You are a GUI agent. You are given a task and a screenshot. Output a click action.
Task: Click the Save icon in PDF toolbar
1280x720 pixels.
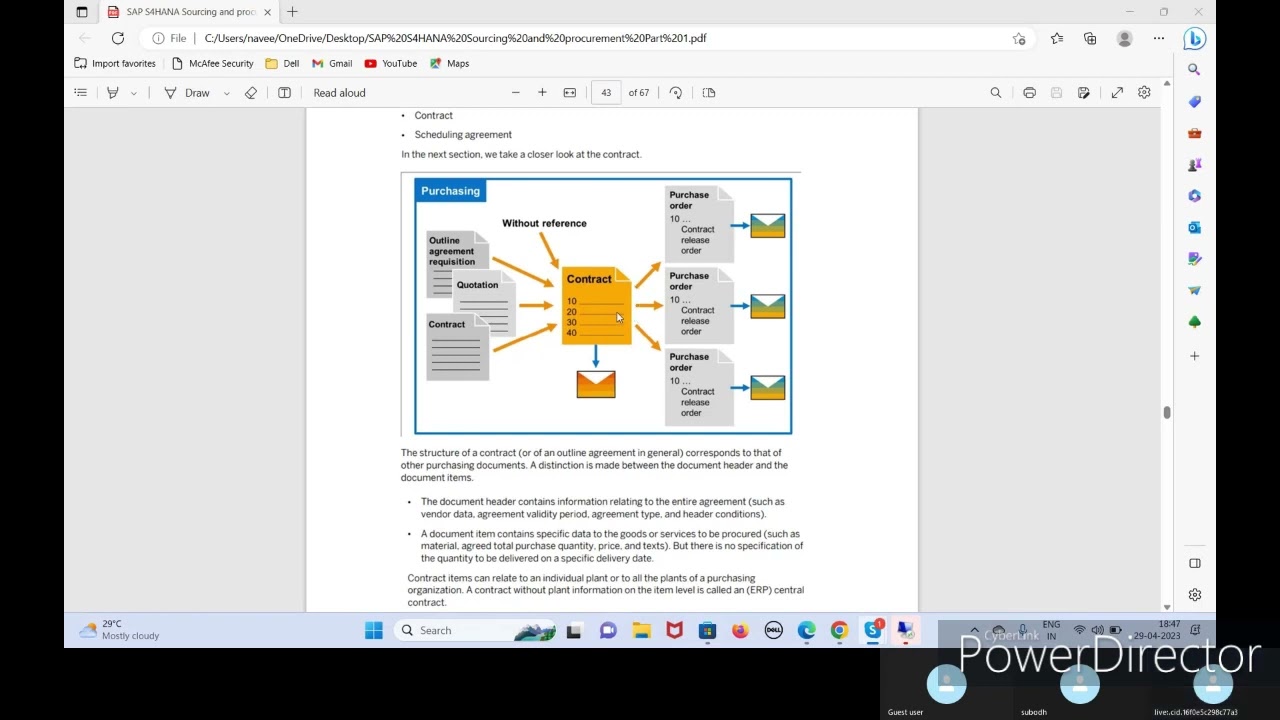coord(1056,93)
